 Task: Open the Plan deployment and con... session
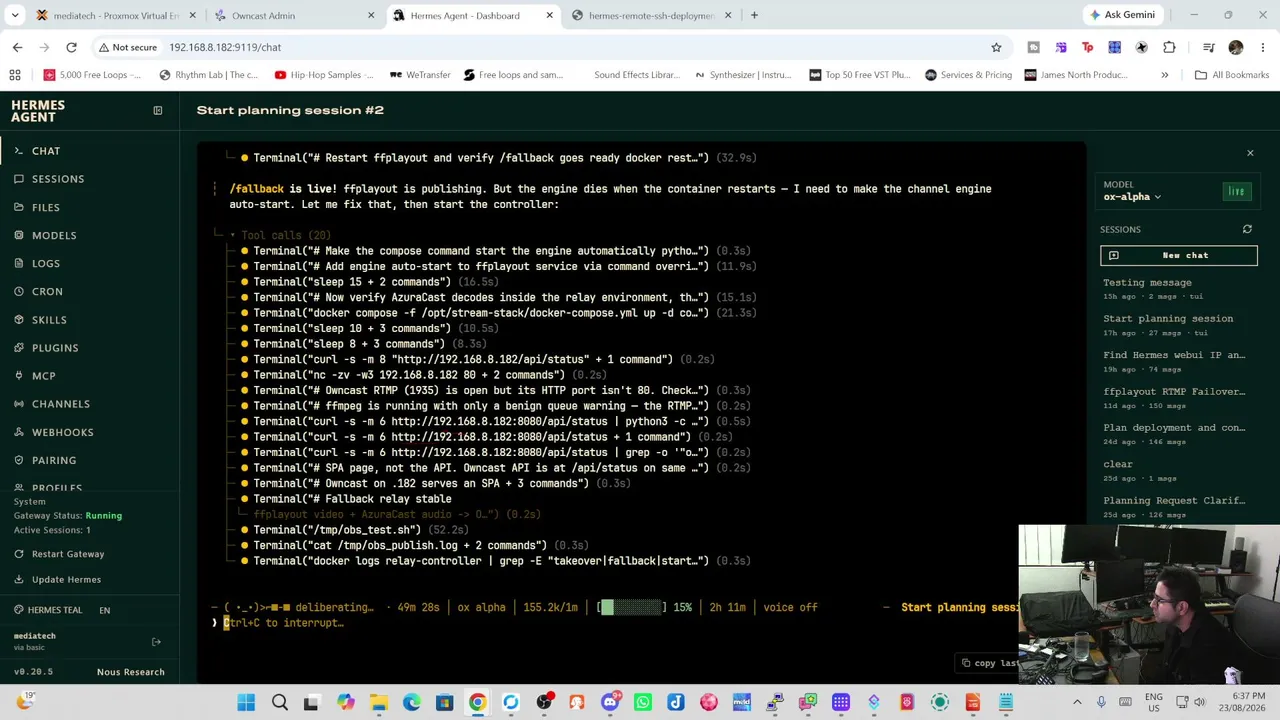[x=1179, y=433]
